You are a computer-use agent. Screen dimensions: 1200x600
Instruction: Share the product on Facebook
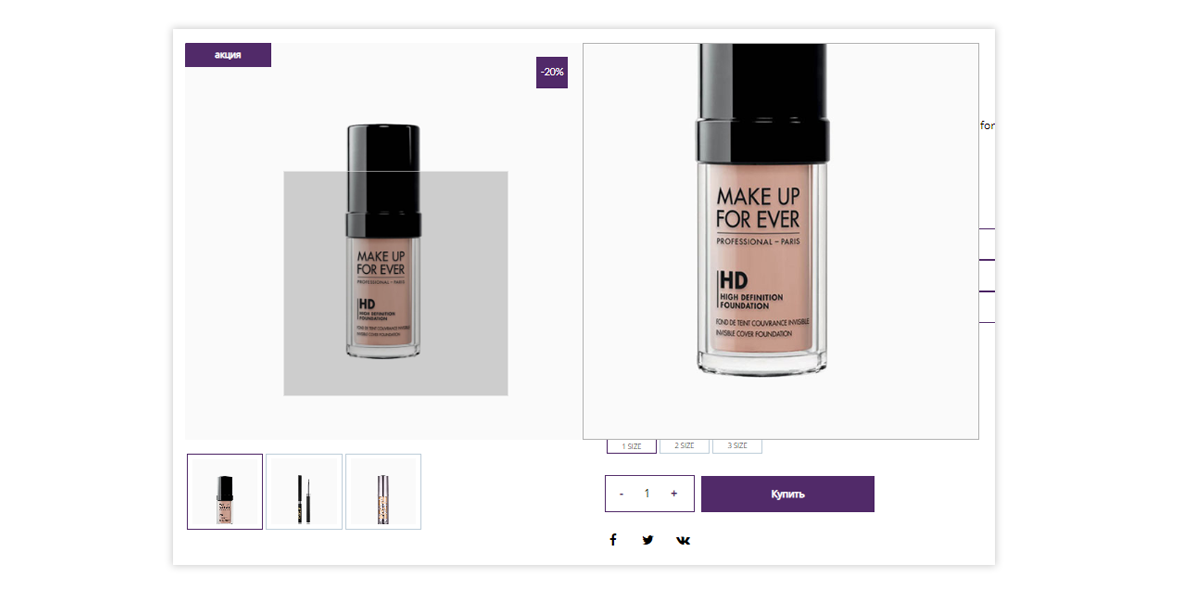(613, 540)
